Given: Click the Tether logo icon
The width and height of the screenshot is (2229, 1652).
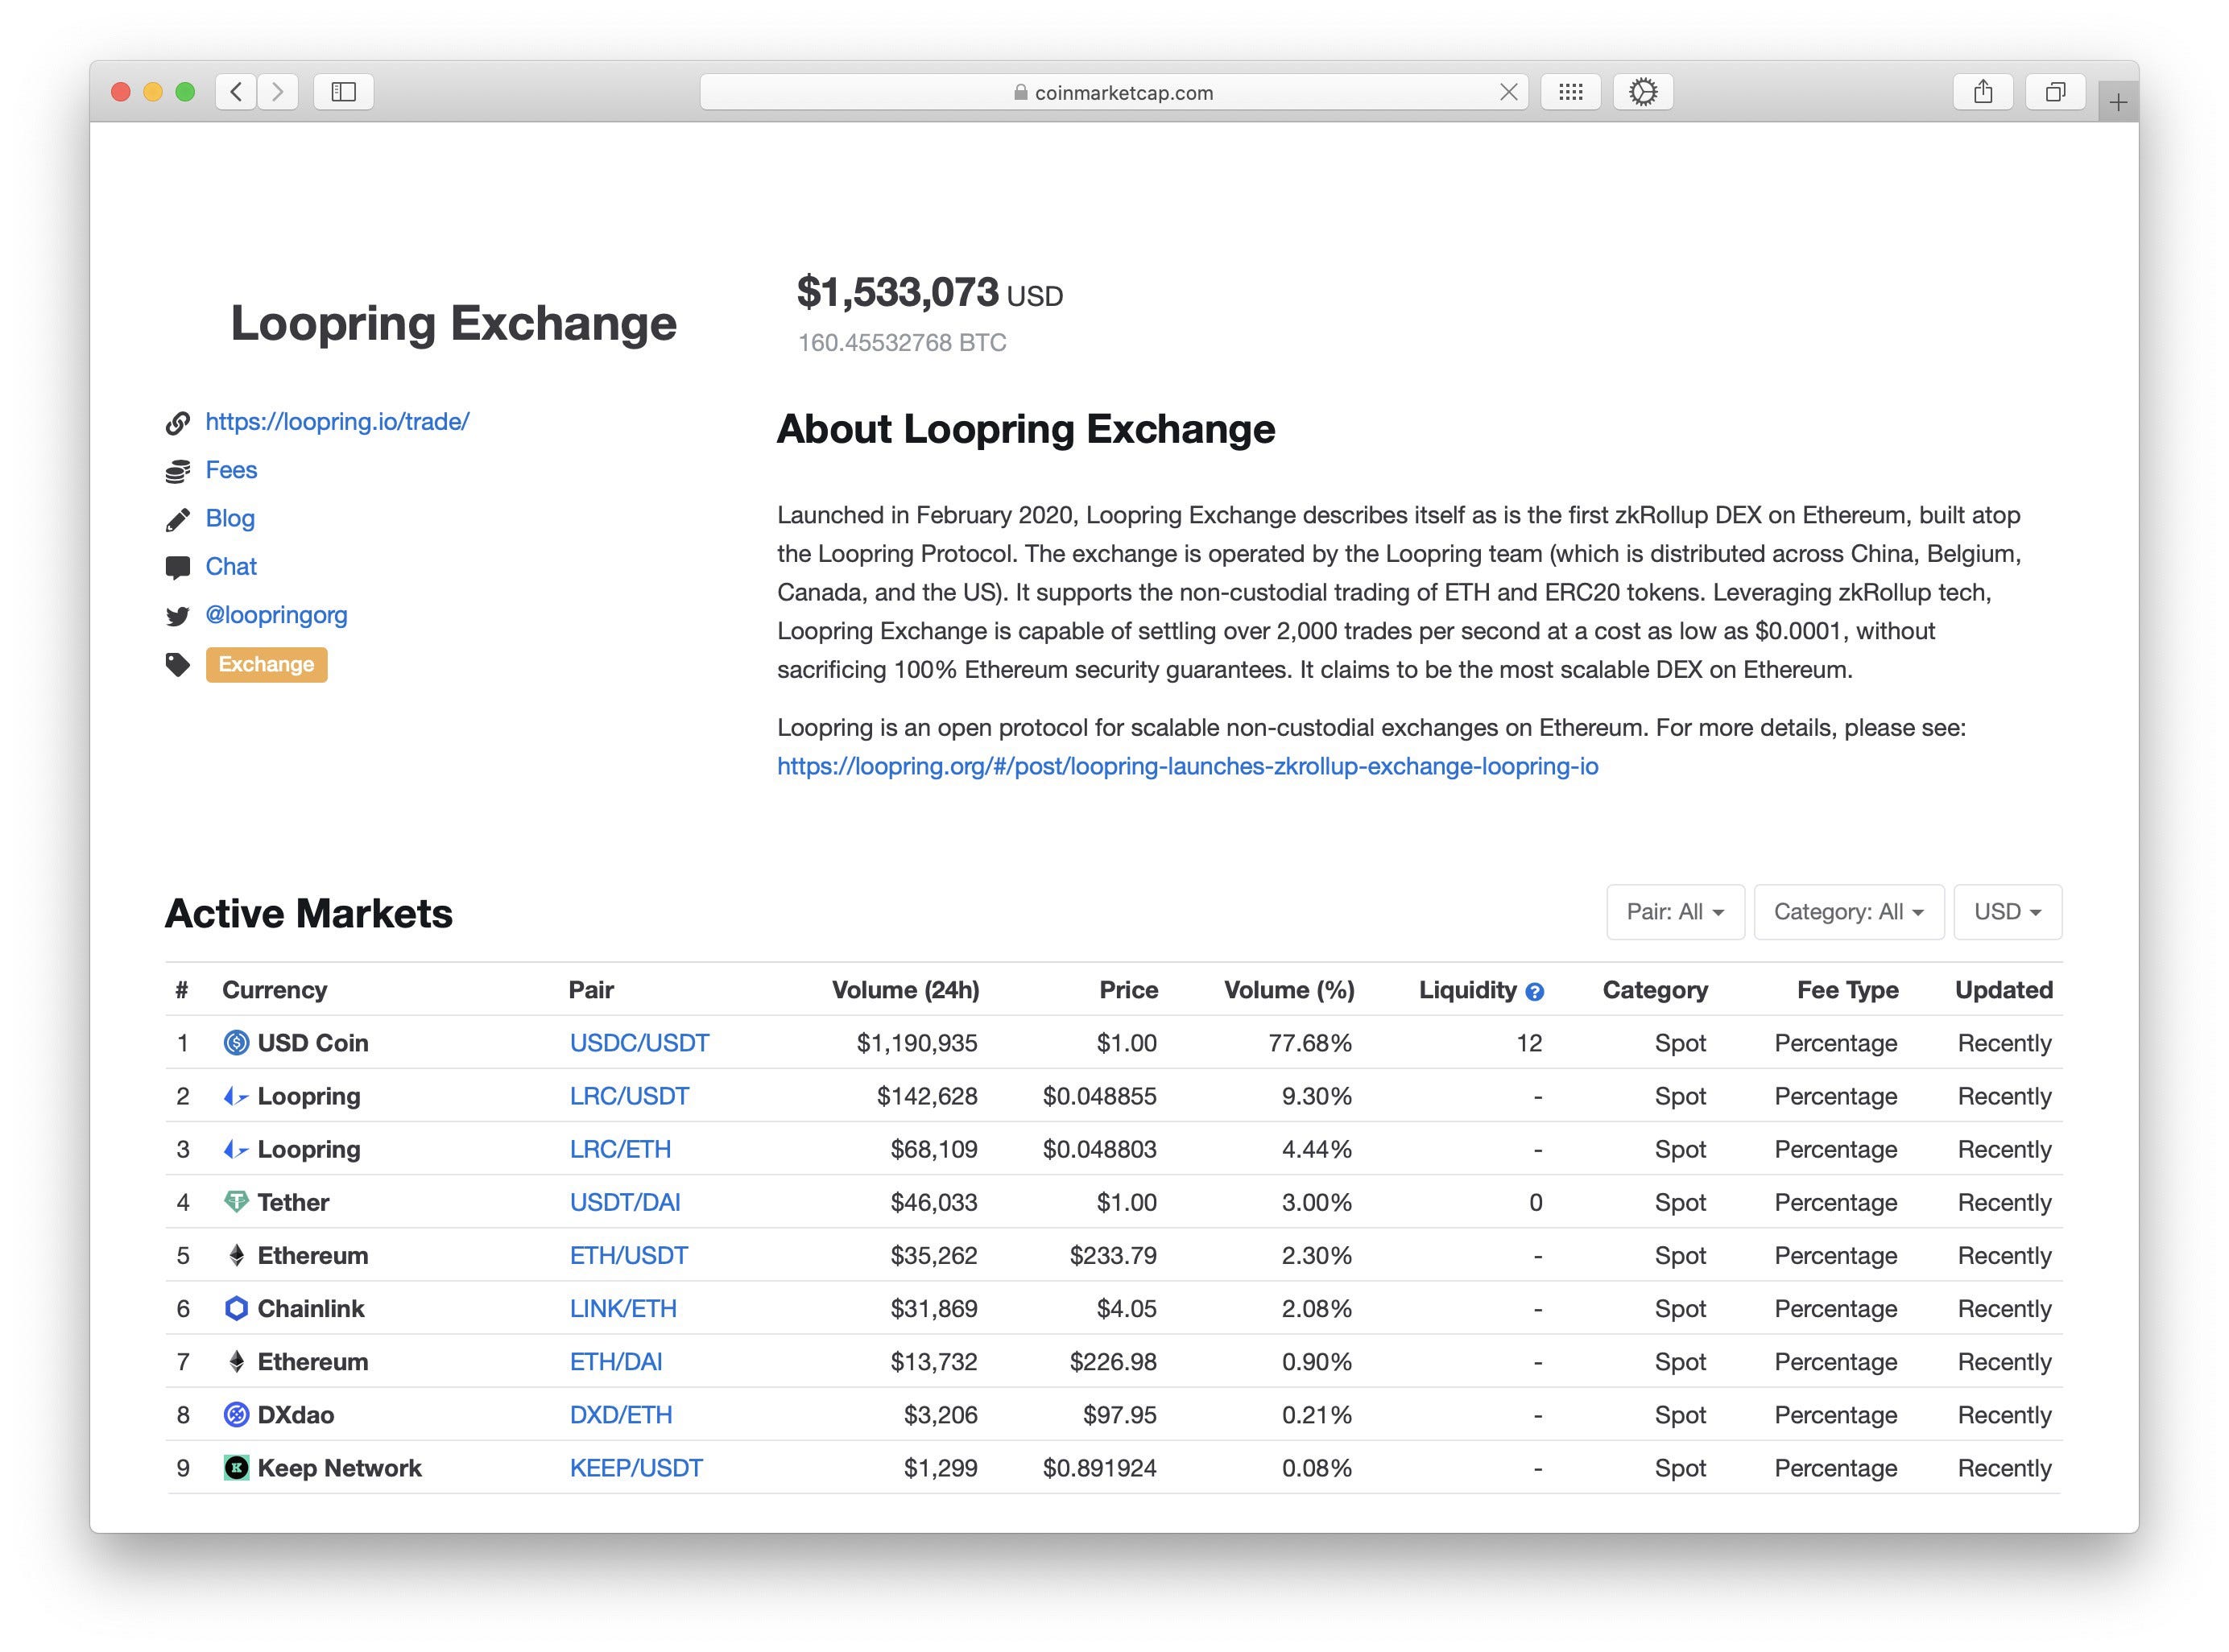Looking at the screenshot, I should tap(236, 1202).
